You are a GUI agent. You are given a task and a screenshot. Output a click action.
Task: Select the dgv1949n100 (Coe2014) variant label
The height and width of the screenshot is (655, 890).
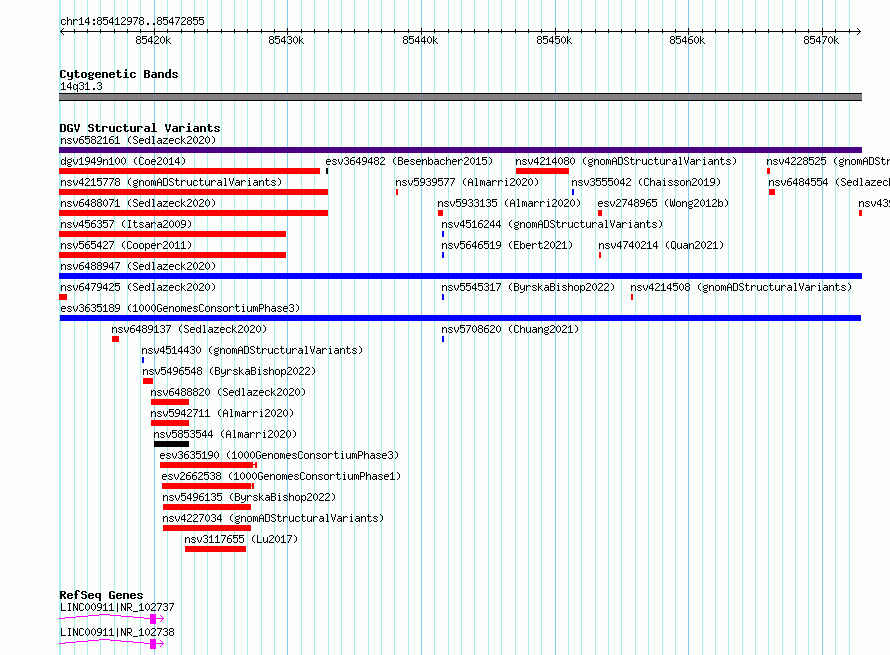tap(123, 161)
